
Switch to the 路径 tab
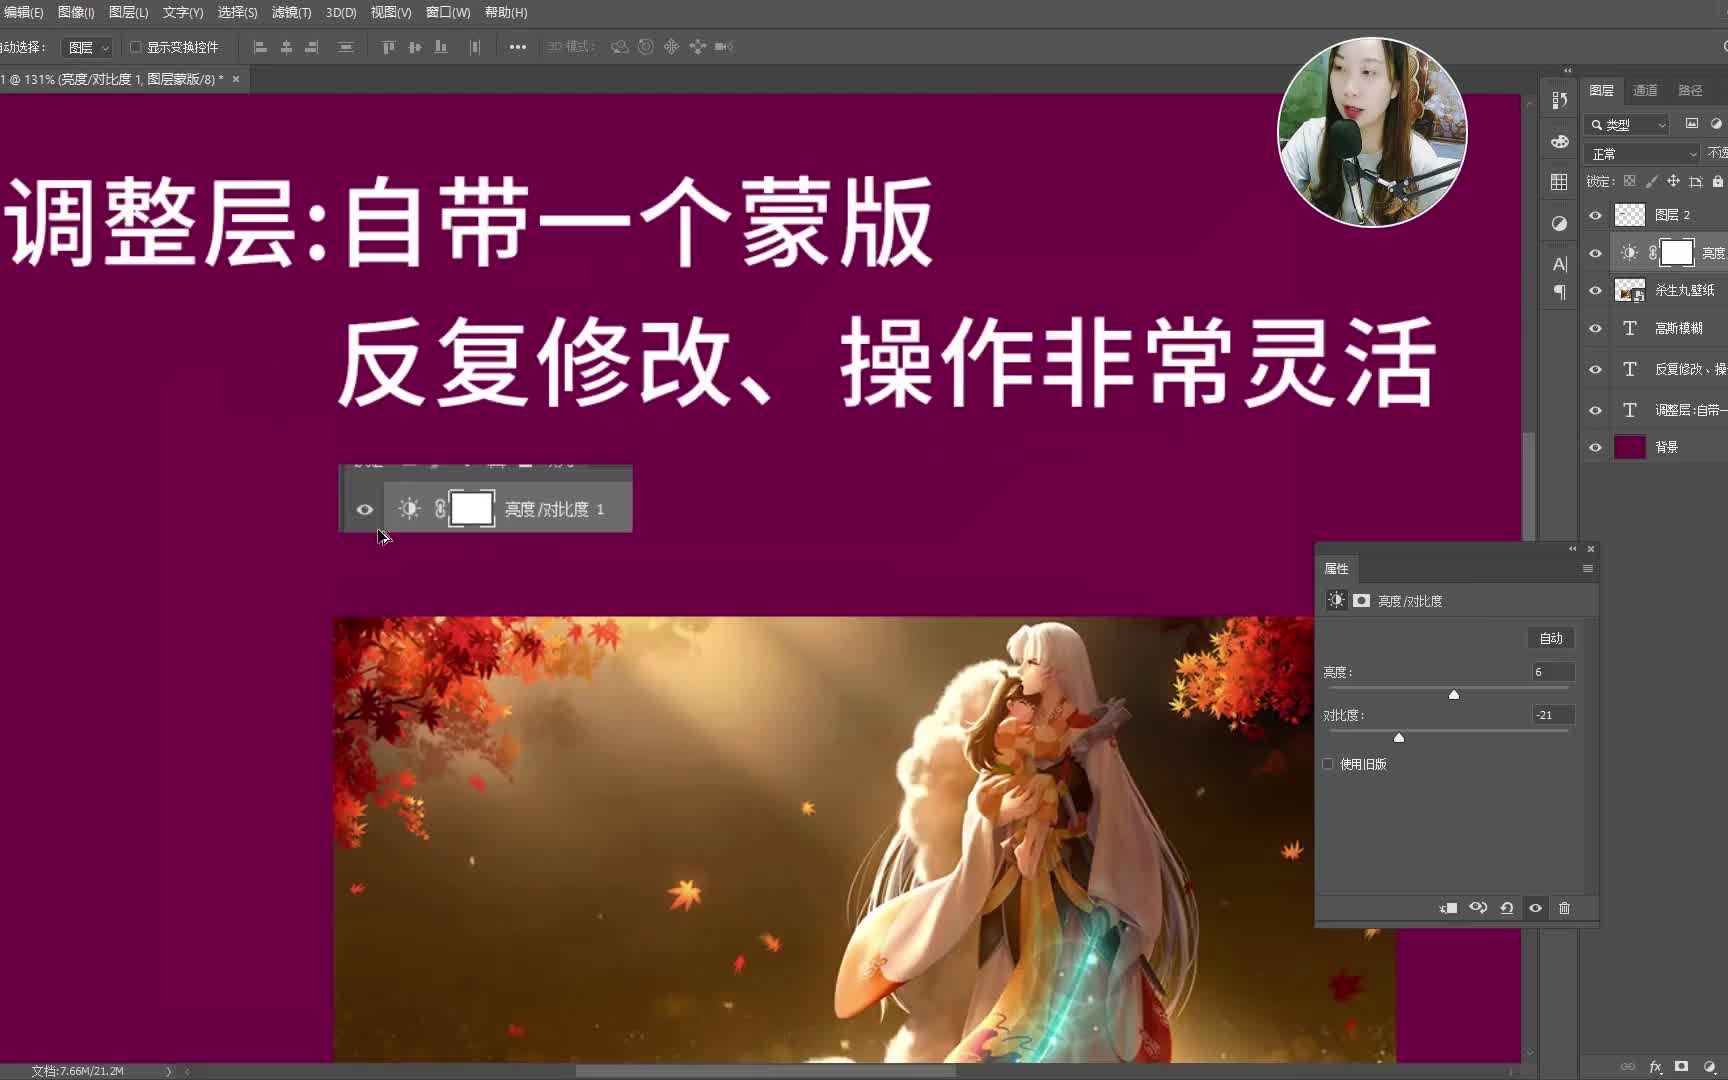tap(1690, 90)
